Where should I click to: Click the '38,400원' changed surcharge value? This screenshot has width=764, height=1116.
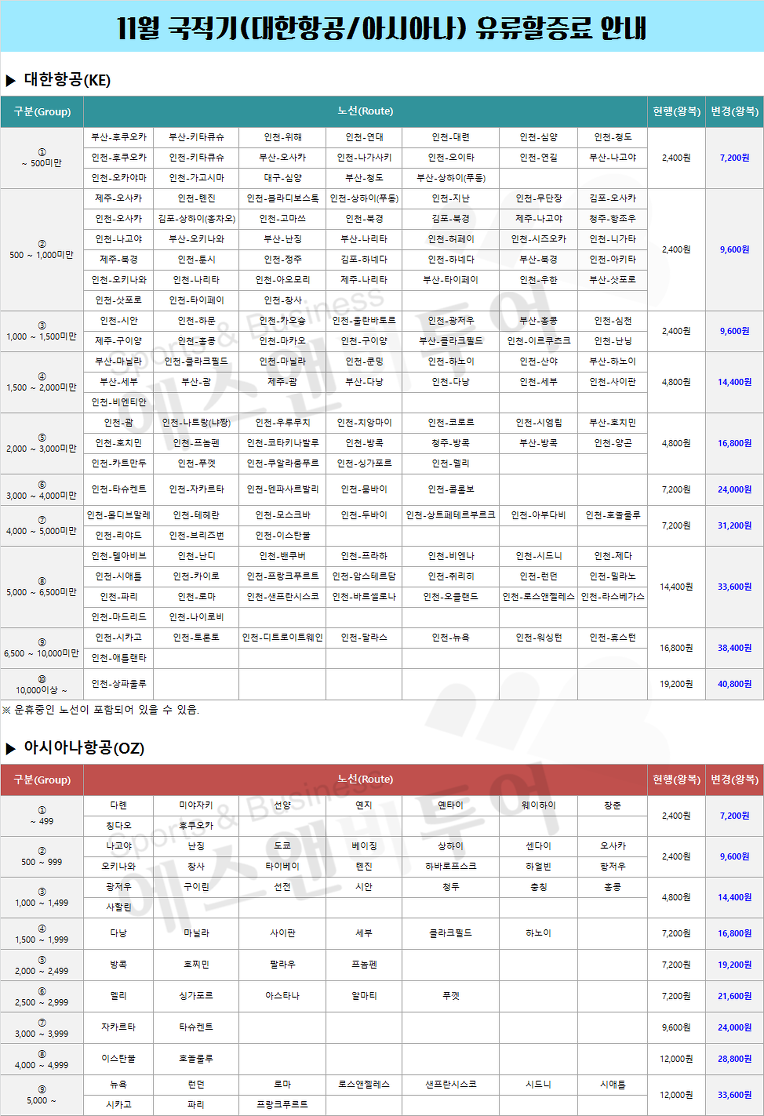coord(735,648)
